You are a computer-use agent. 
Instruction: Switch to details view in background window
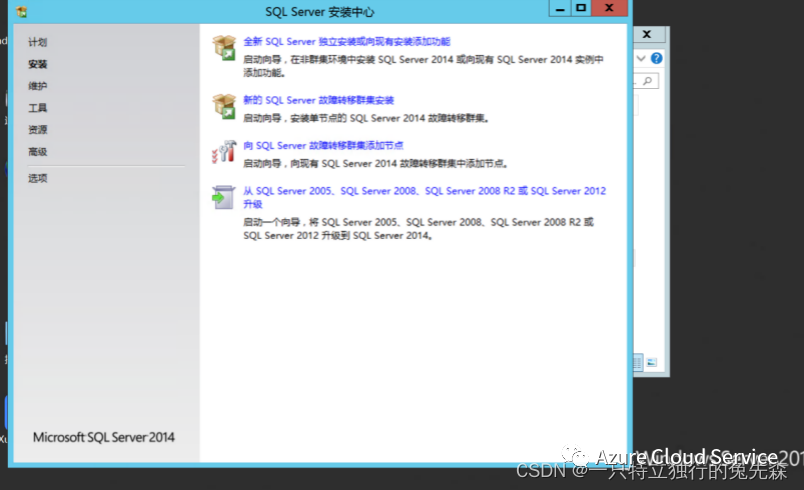[637, 363]
